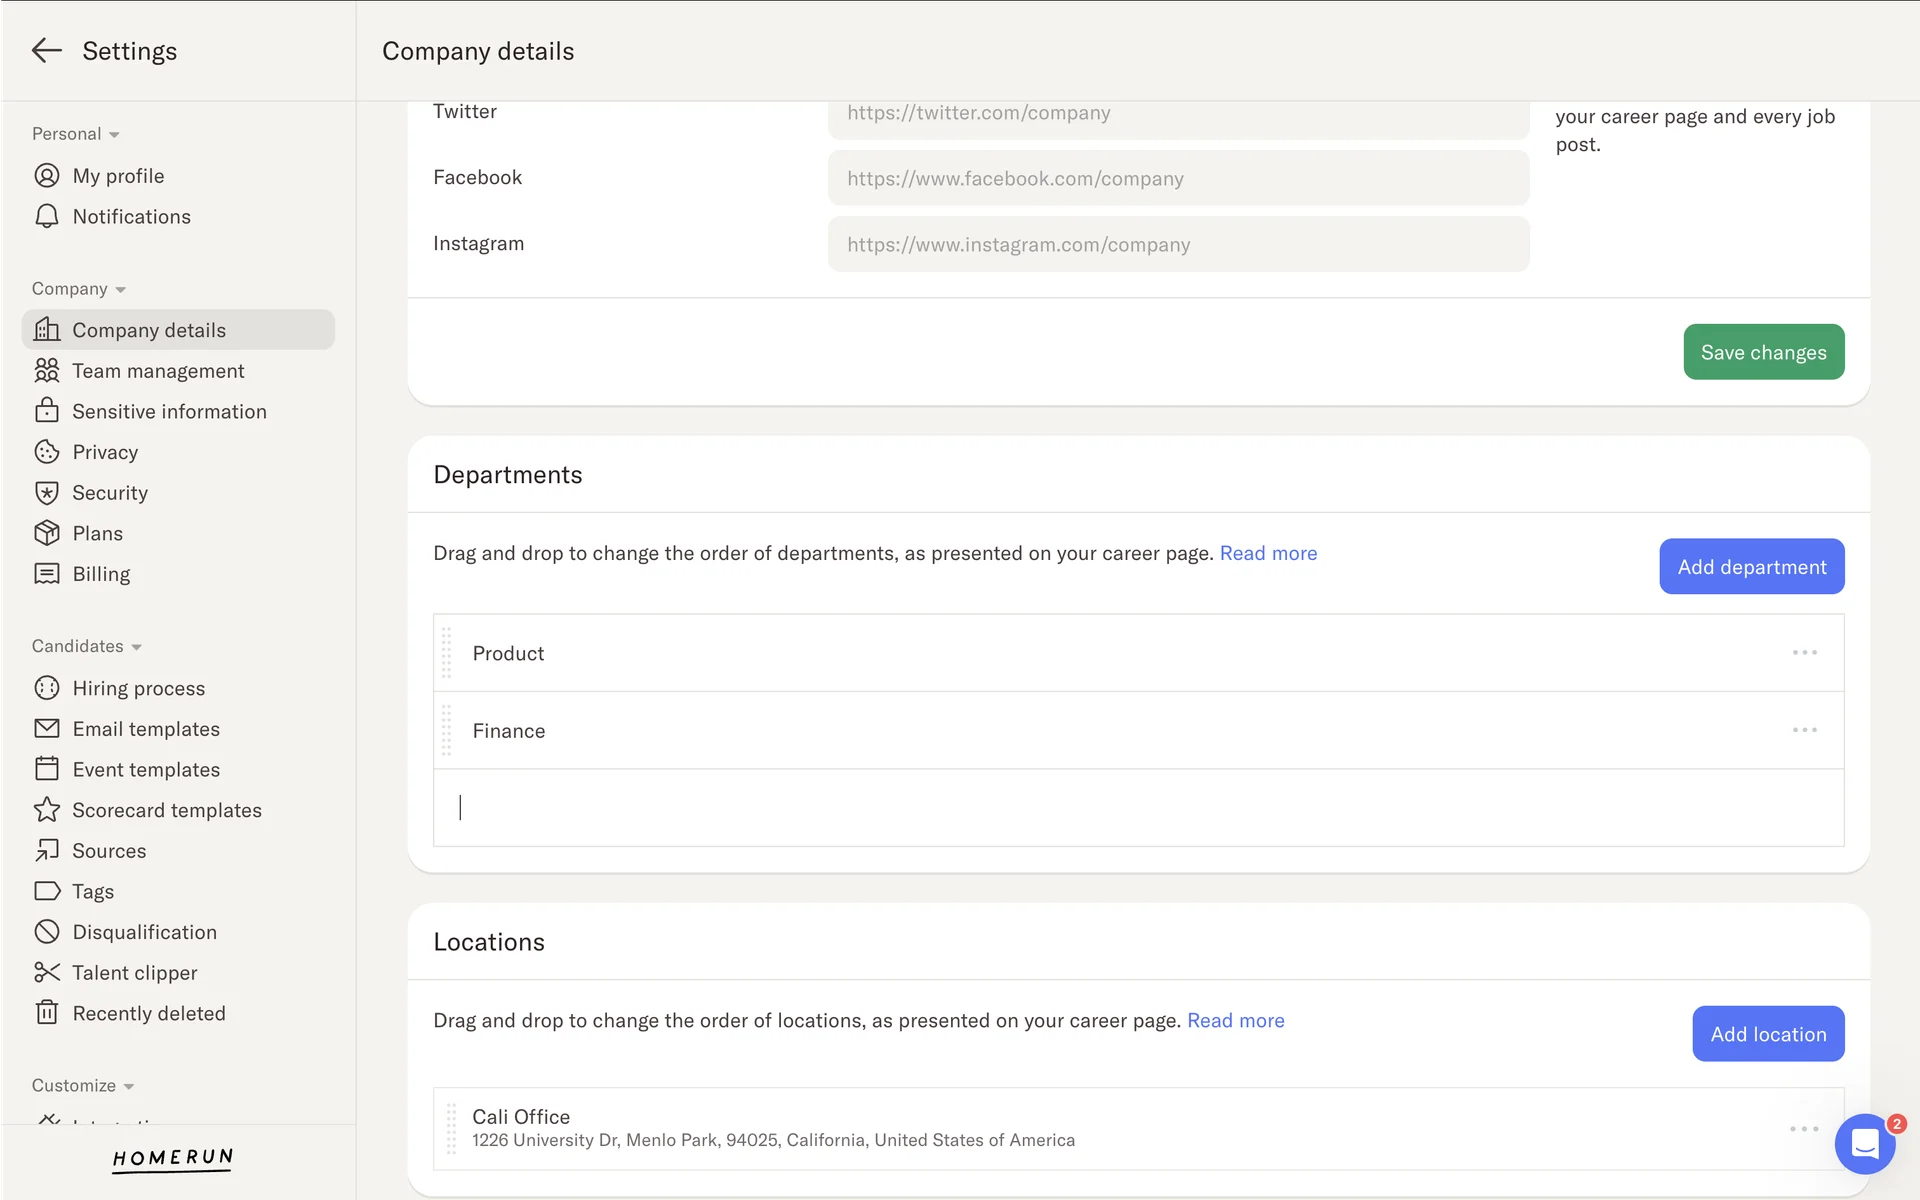The height and width of the screenshot is (1200, 1920).
Task: Grab the drag handle for Product department
Action: [447, 653]
